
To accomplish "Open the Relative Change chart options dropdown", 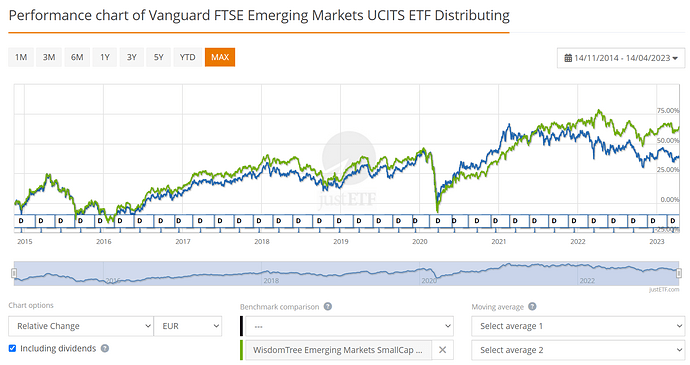I will [81, 326].
